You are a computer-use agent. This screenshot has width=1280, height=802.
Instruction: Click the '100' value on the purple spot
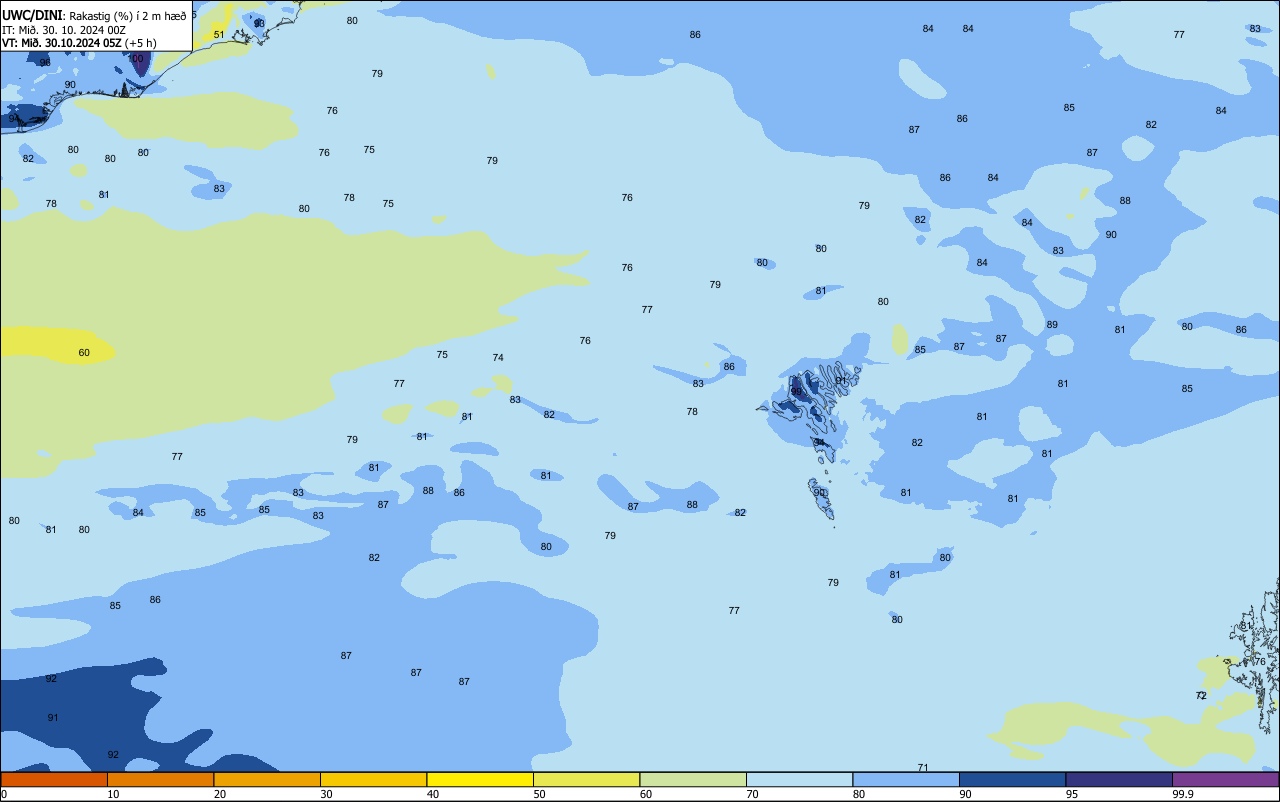[137, 59]
